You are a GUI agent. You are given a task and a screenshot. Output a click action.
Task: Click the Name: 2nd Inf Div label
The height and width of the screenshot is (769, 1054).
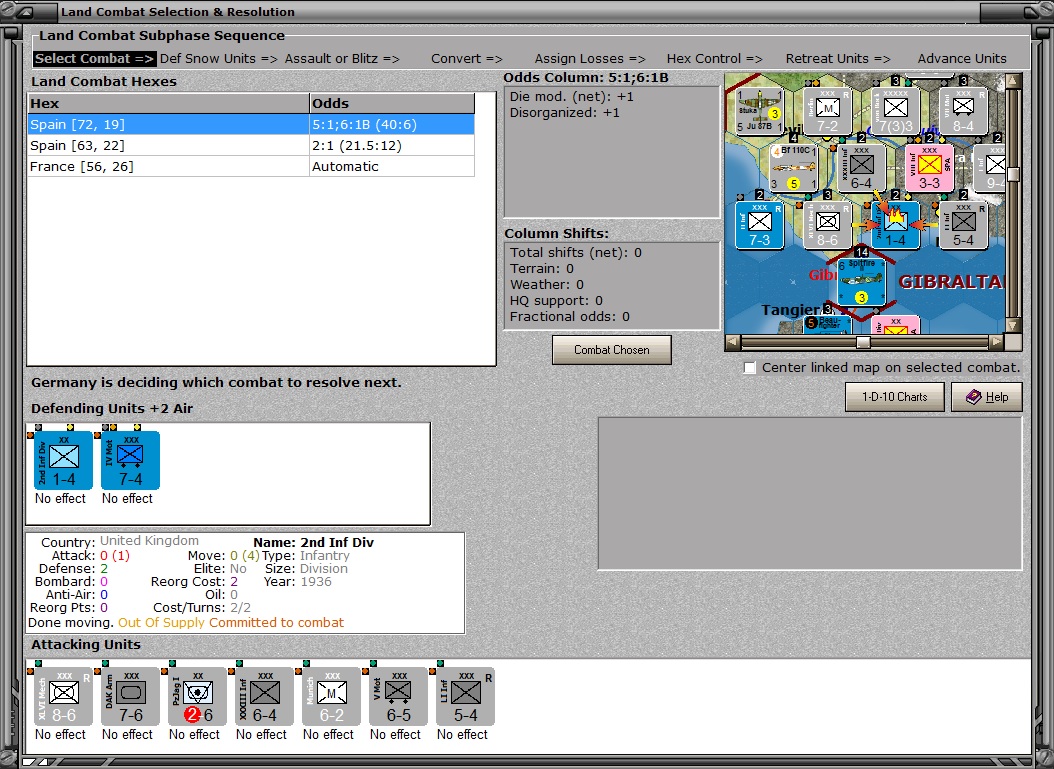point(313,542)
